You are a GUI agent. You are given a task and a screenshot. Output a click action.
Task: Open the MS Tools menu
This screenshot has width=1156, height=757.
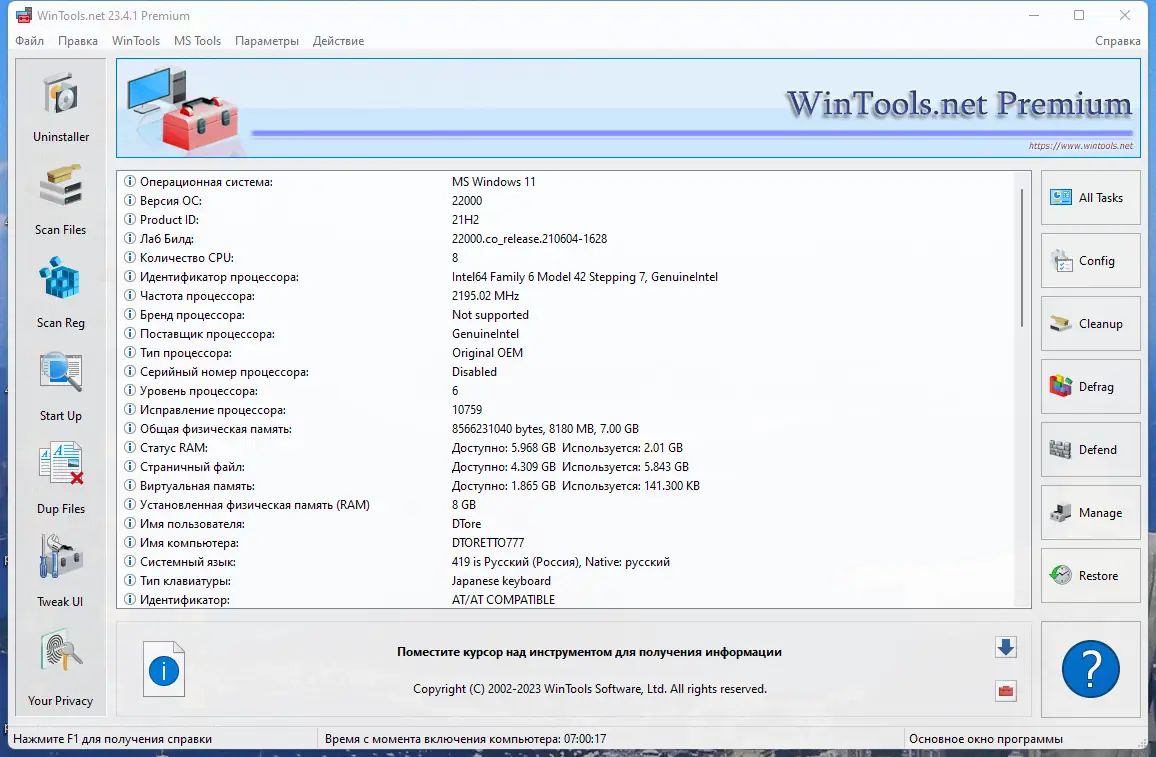pos(197,41)
